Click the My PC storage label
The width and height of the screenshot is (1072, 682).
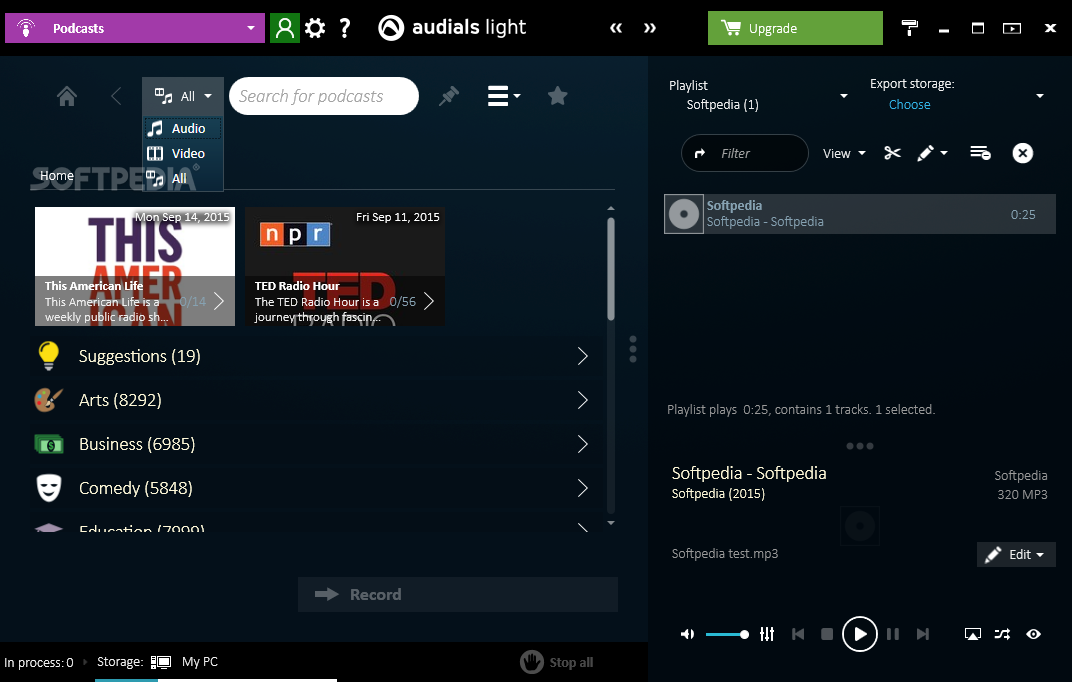click(200, 661)
